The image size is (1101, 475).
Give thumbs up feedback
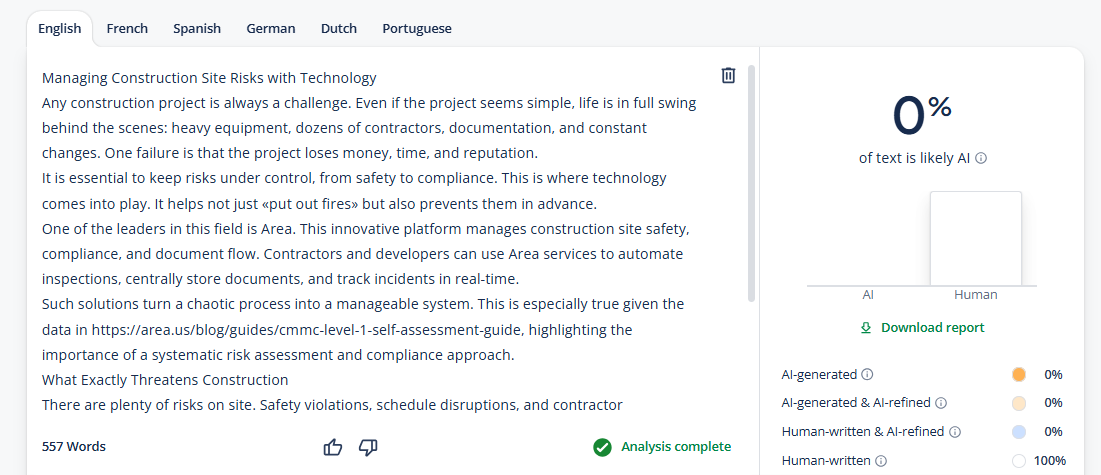tap(333, 447)
